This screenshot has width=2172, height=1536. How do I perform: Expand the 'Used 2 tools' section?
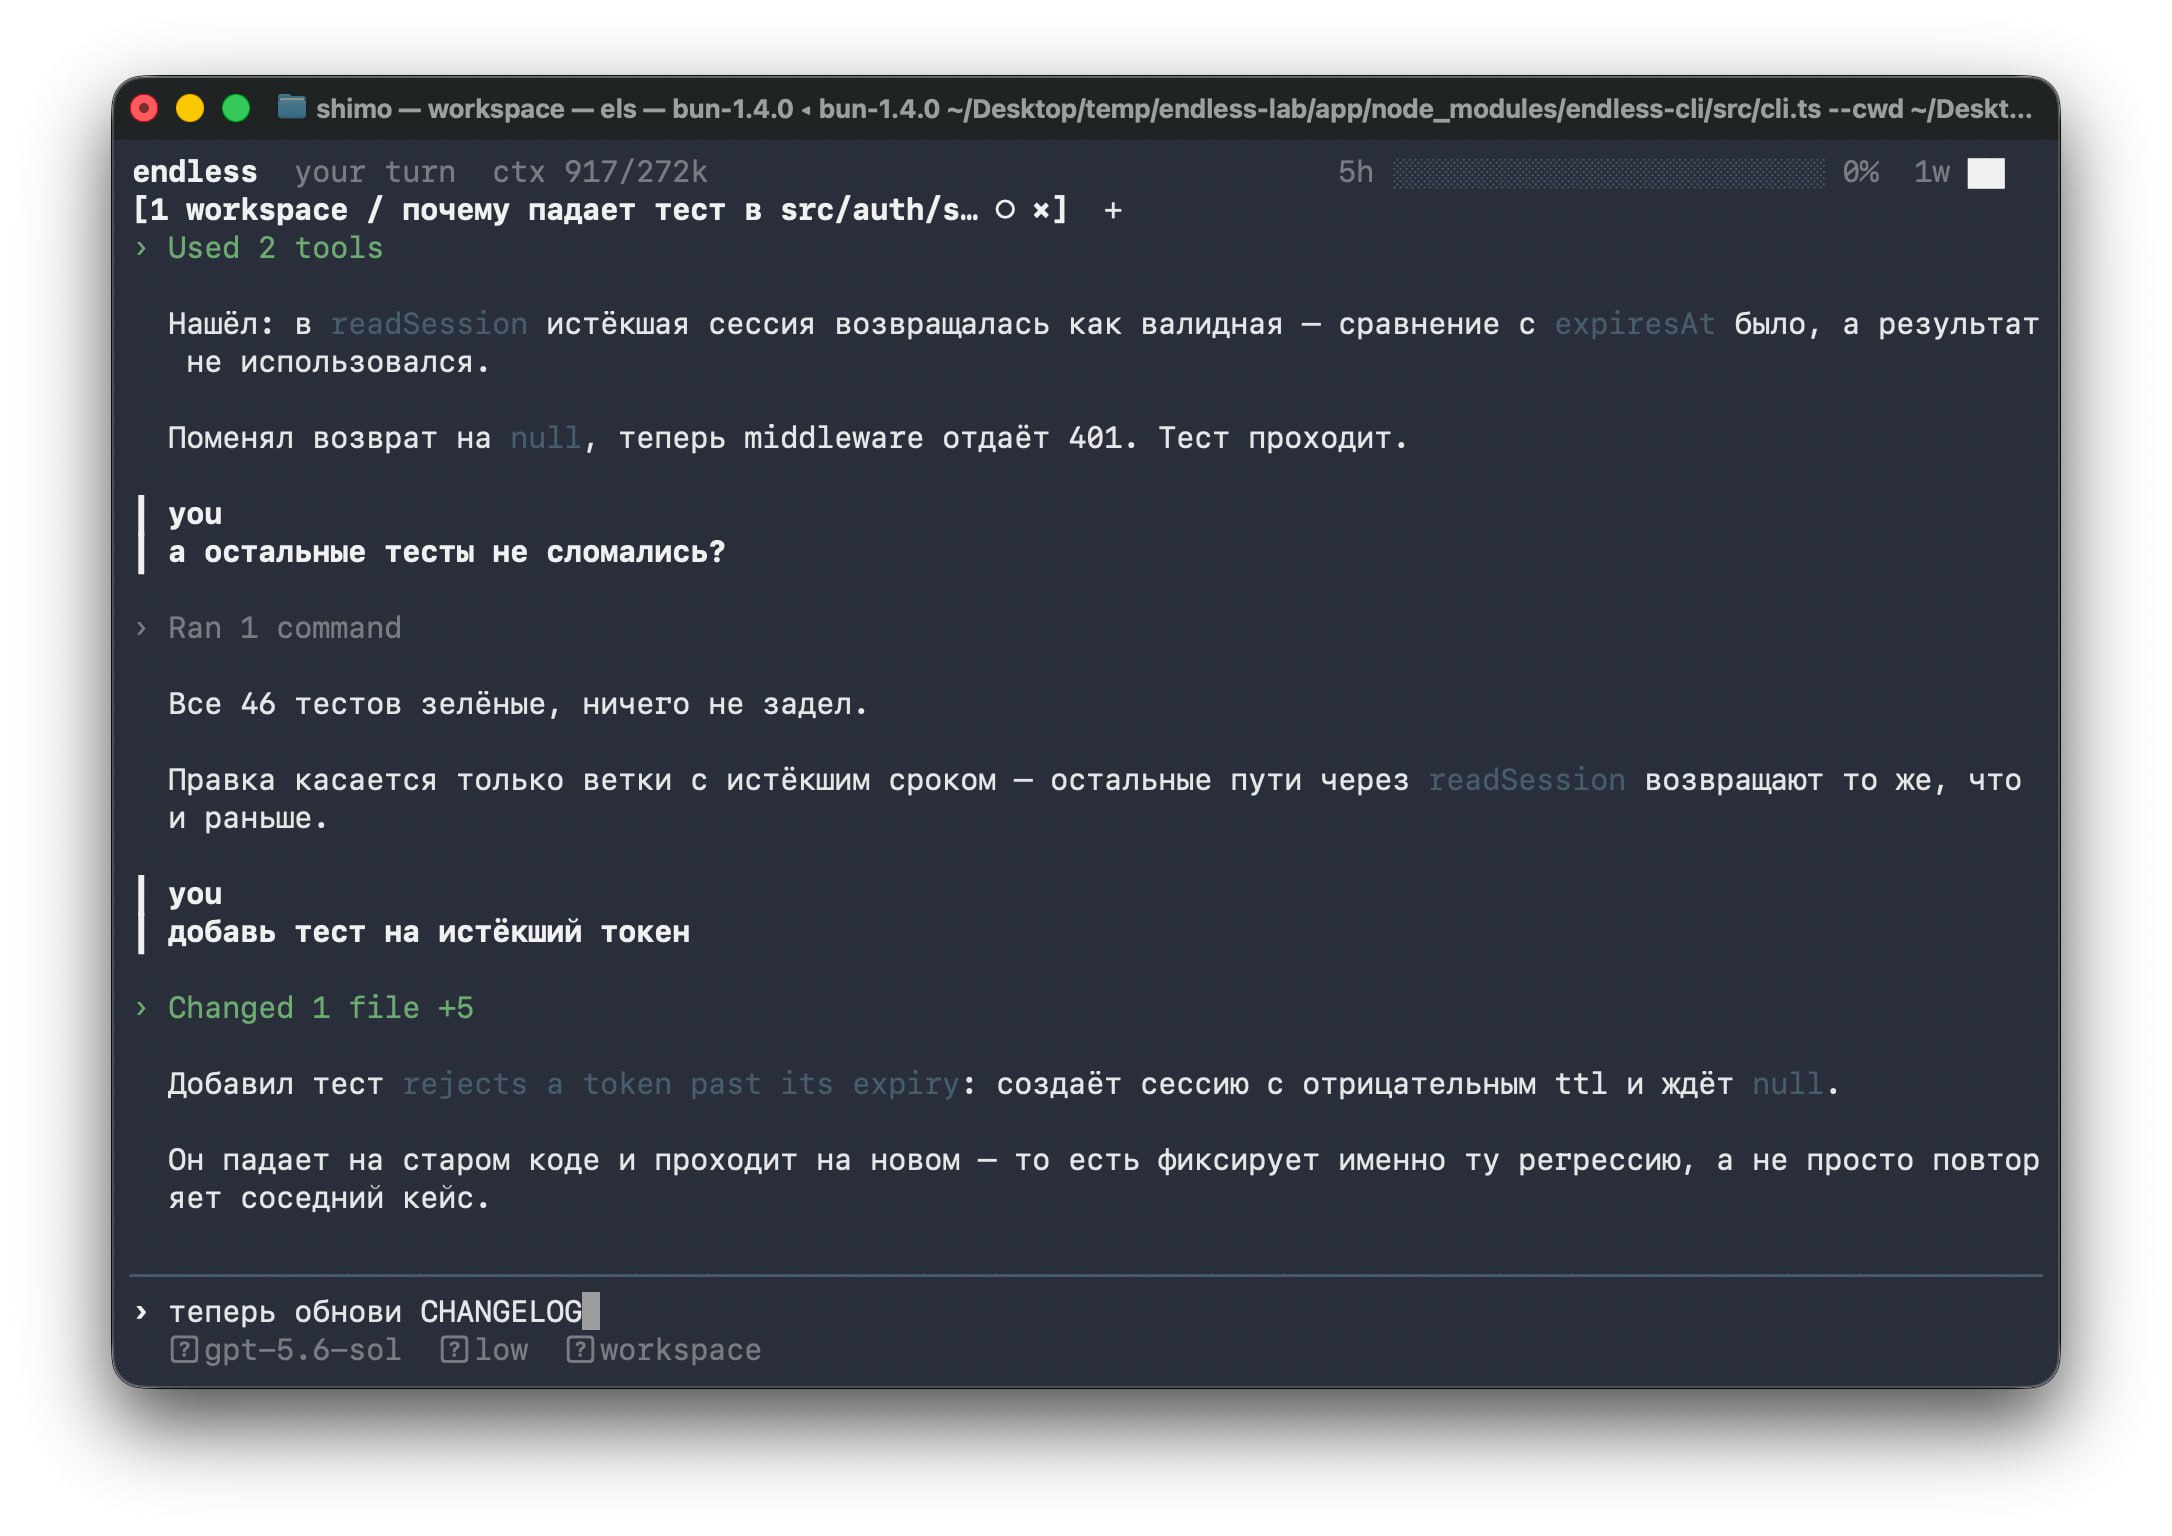pos(259,248)
